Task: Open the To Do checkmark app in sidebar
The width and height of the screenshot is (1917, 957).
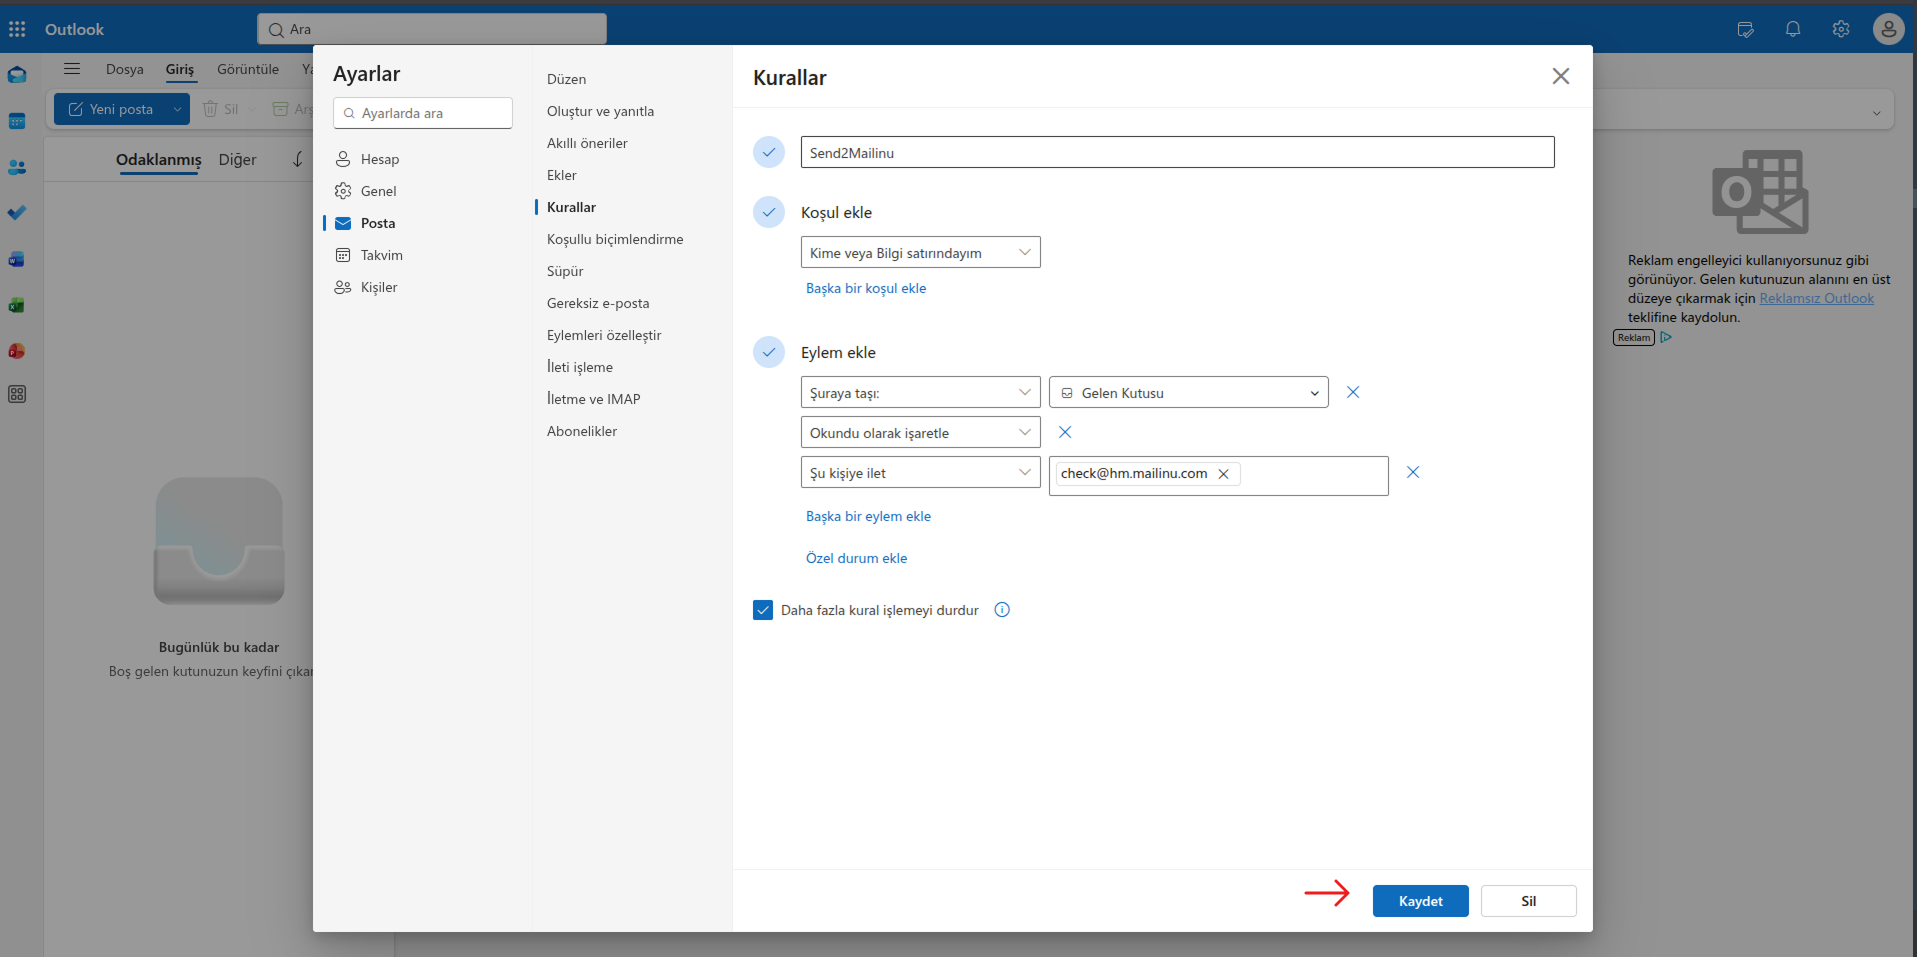Action: point(17,213)
